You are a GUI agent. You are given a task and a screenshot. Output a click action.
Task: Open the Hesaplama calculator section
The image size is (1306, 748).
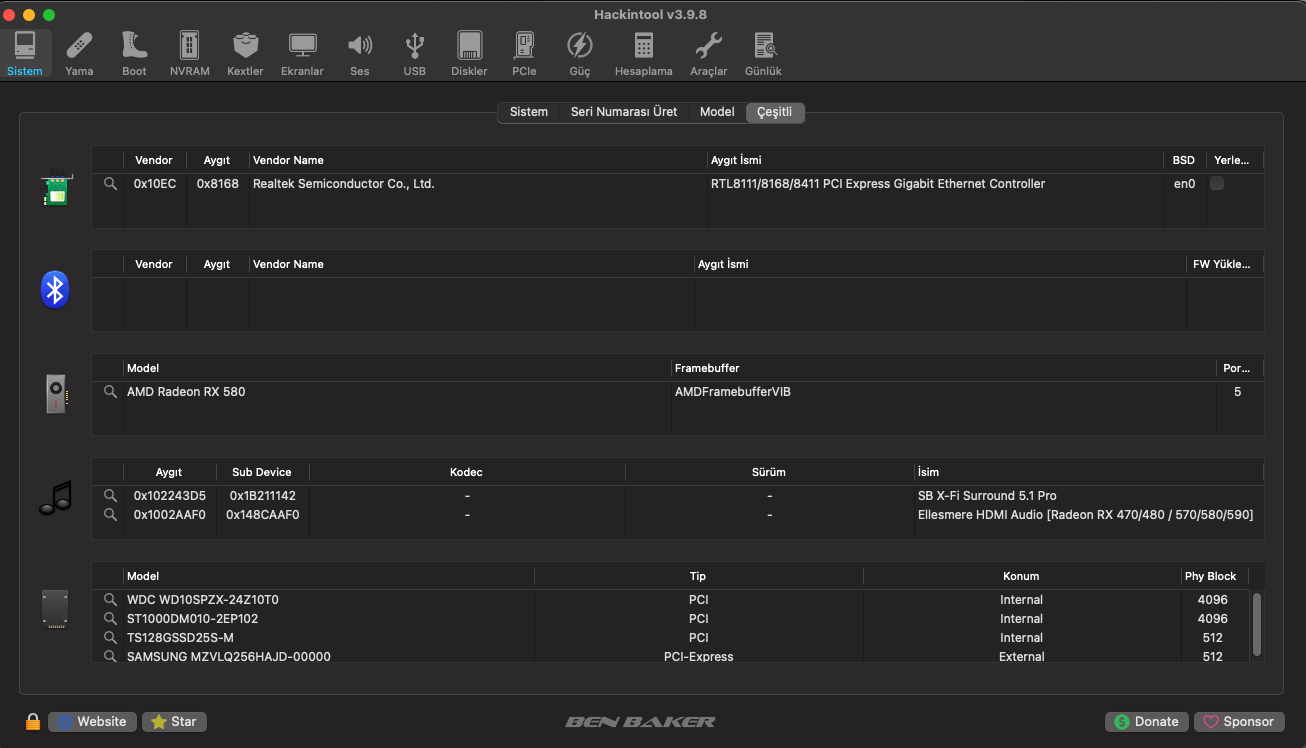(643, 54)
